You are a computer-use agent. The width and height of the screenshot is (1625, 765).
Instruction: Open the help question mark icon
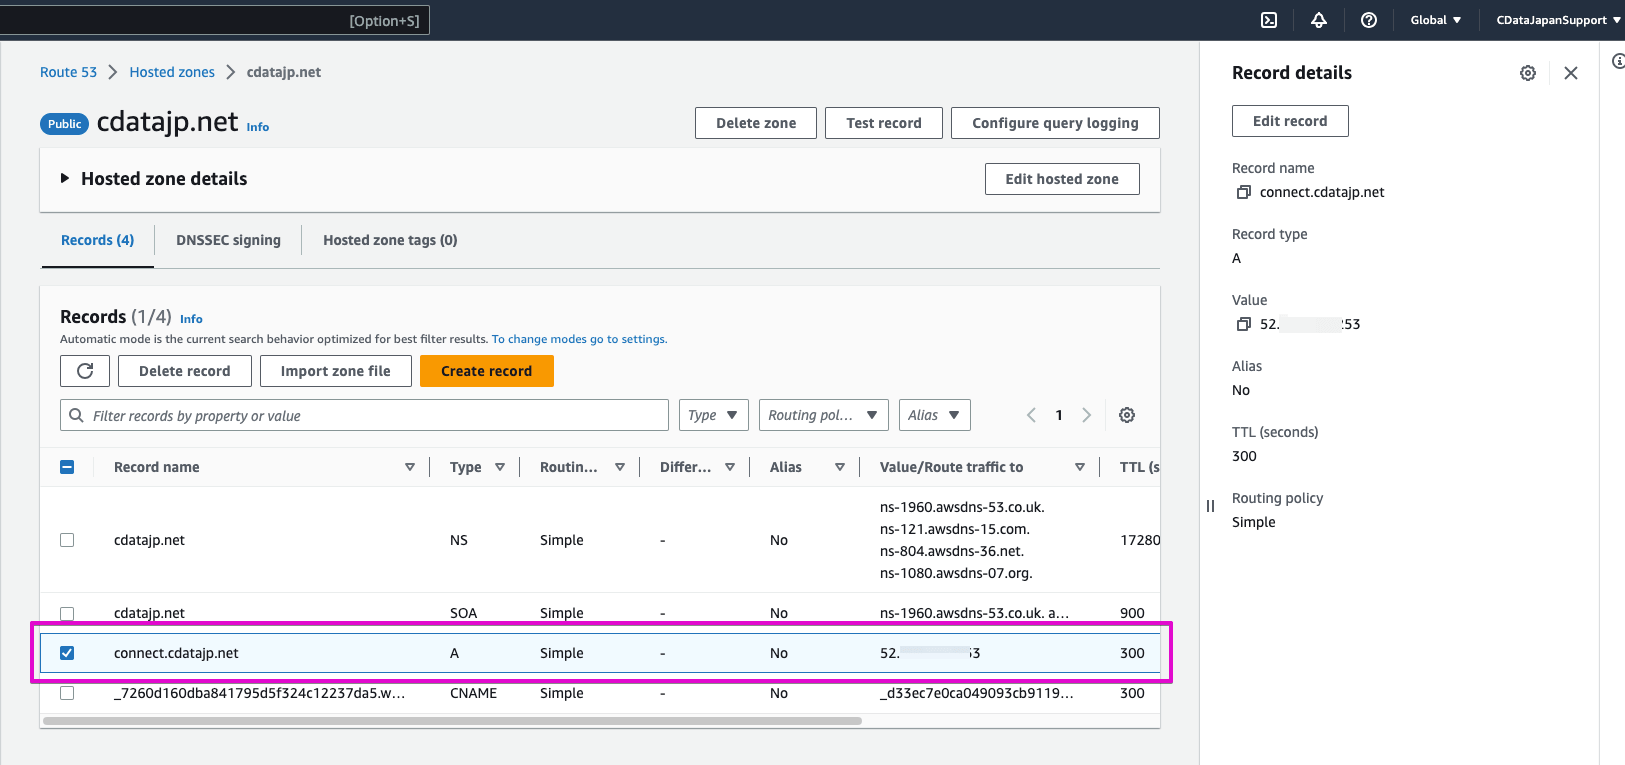tap(1369, 20)
